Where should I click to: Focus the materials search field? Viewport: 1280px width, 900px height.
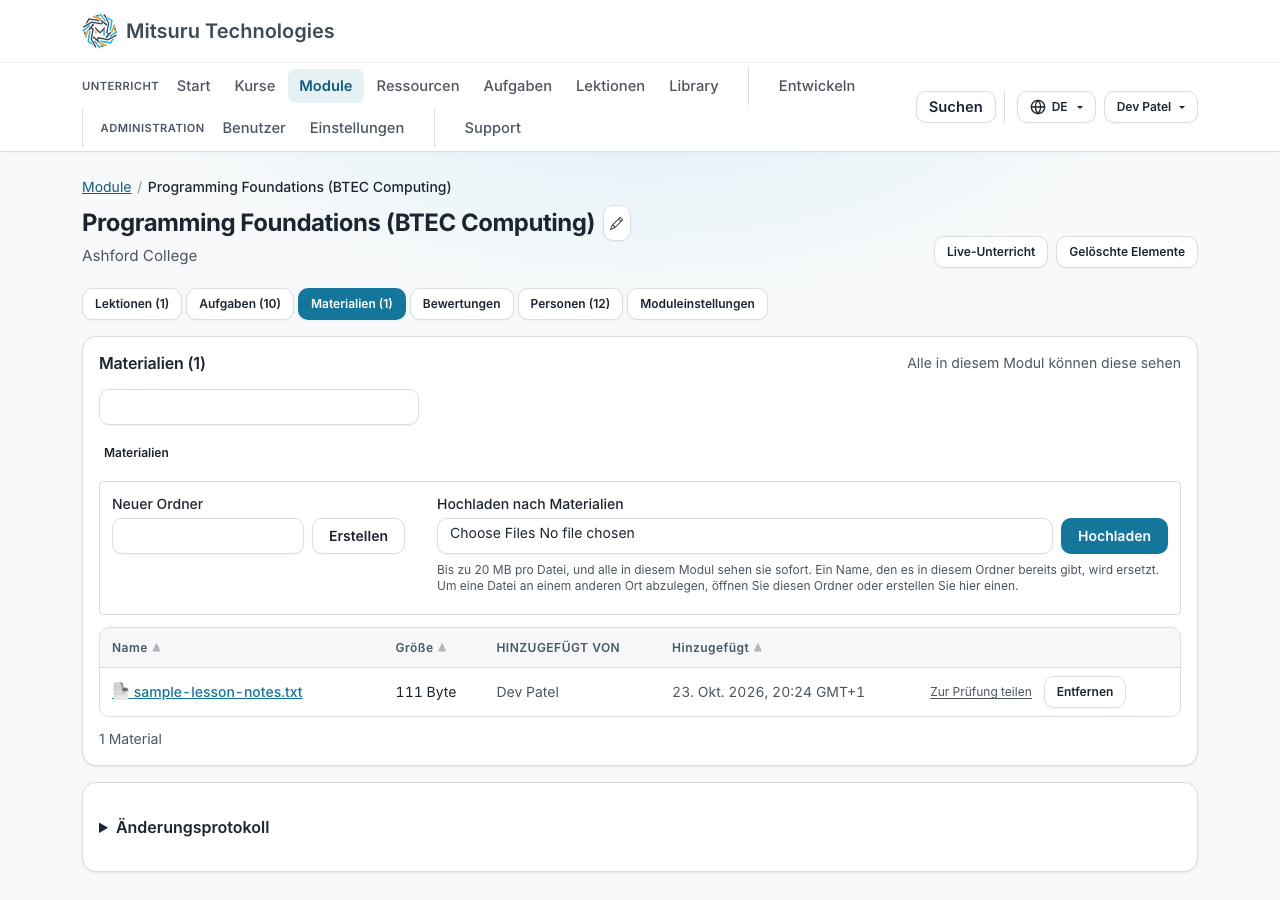259,407
